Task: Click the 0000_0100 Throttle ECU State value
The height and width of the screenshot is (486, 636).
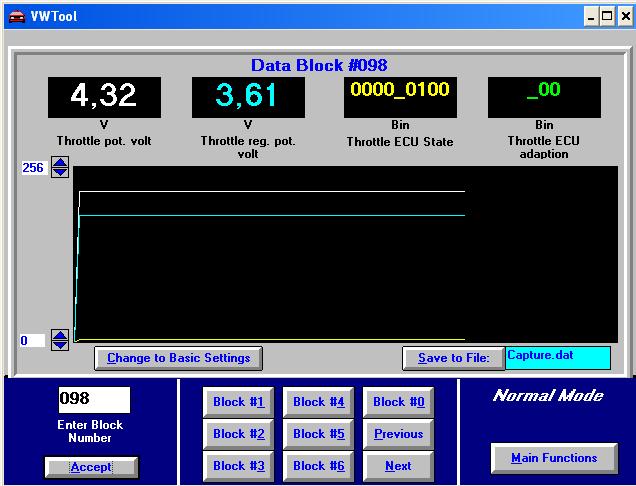Action: (x=400, y=97)
